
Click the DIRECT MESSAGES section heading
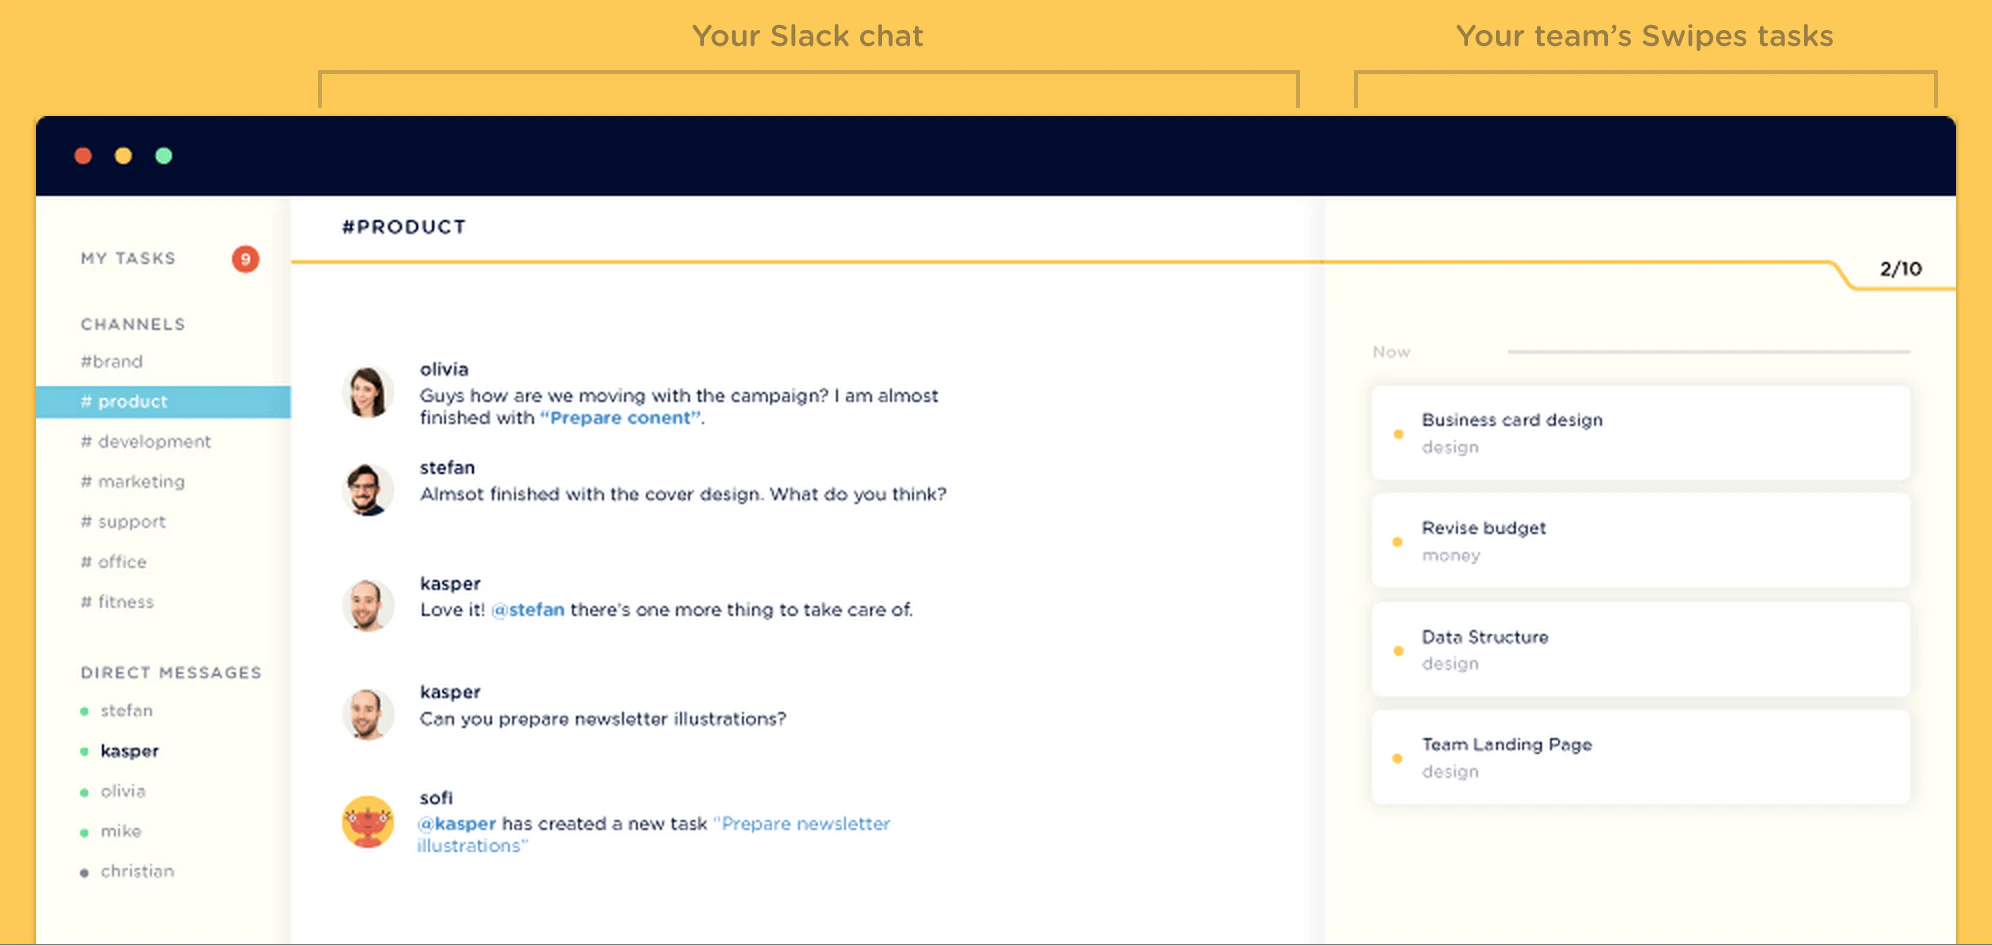point(171,672)
